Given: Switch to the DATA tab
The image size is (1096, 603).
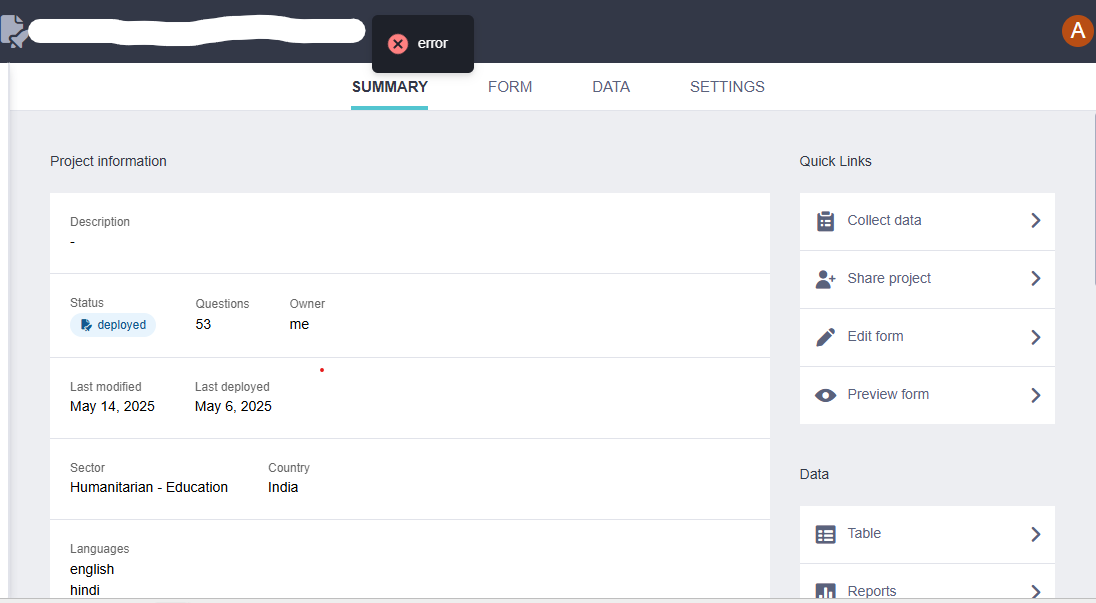Looking at the screenshot, I should pyautogui.click(x=611, y=87).
